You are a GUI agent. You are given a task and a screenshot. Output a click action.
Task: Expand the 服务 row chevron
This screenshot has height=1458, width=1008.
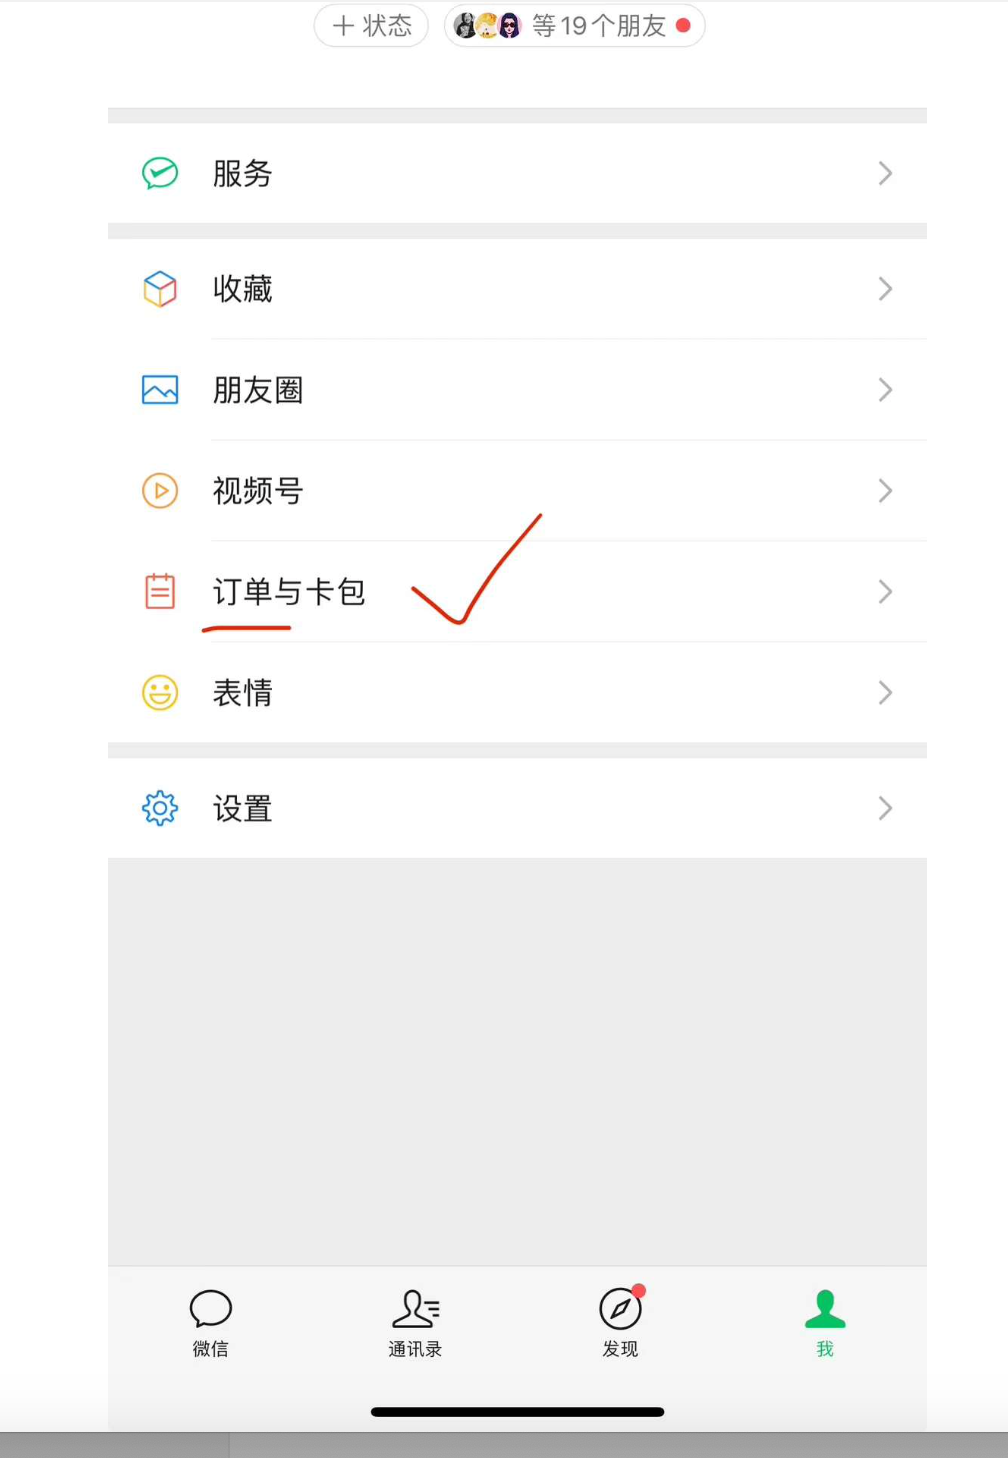pos(885,173)
